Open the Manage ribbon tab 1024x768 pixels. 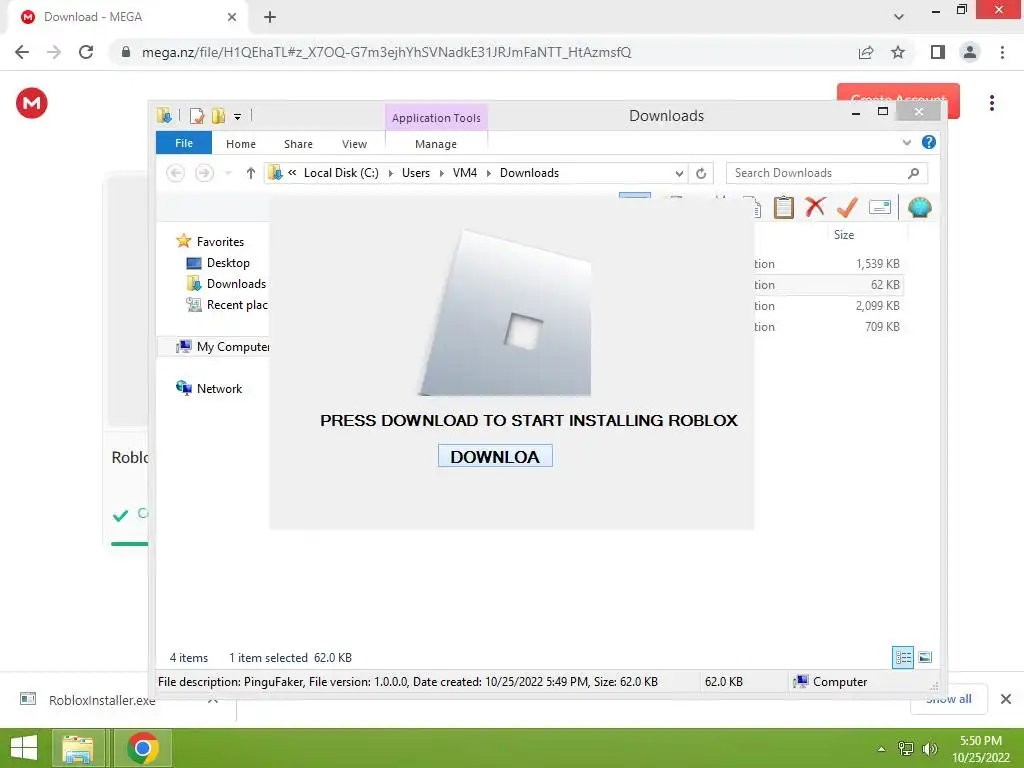pos(436,144)
